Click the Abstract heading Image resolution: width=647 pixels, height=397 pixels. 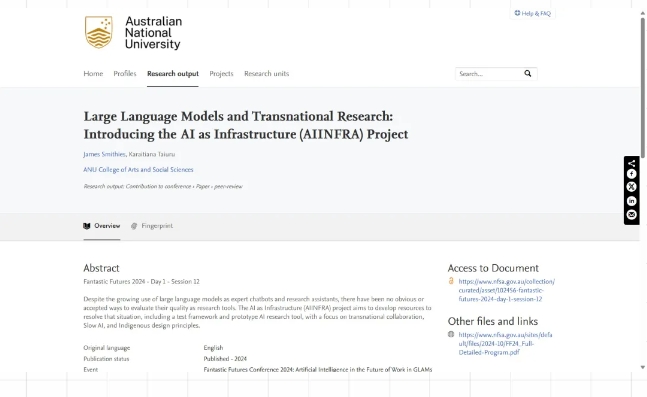[102, 268]
